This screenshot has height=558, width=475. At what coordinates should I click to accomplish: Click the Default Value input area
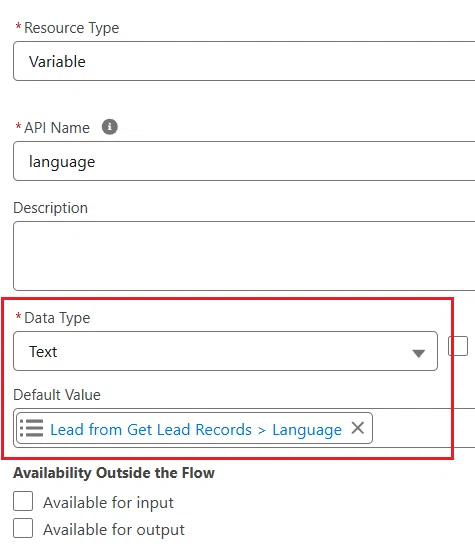423,428
